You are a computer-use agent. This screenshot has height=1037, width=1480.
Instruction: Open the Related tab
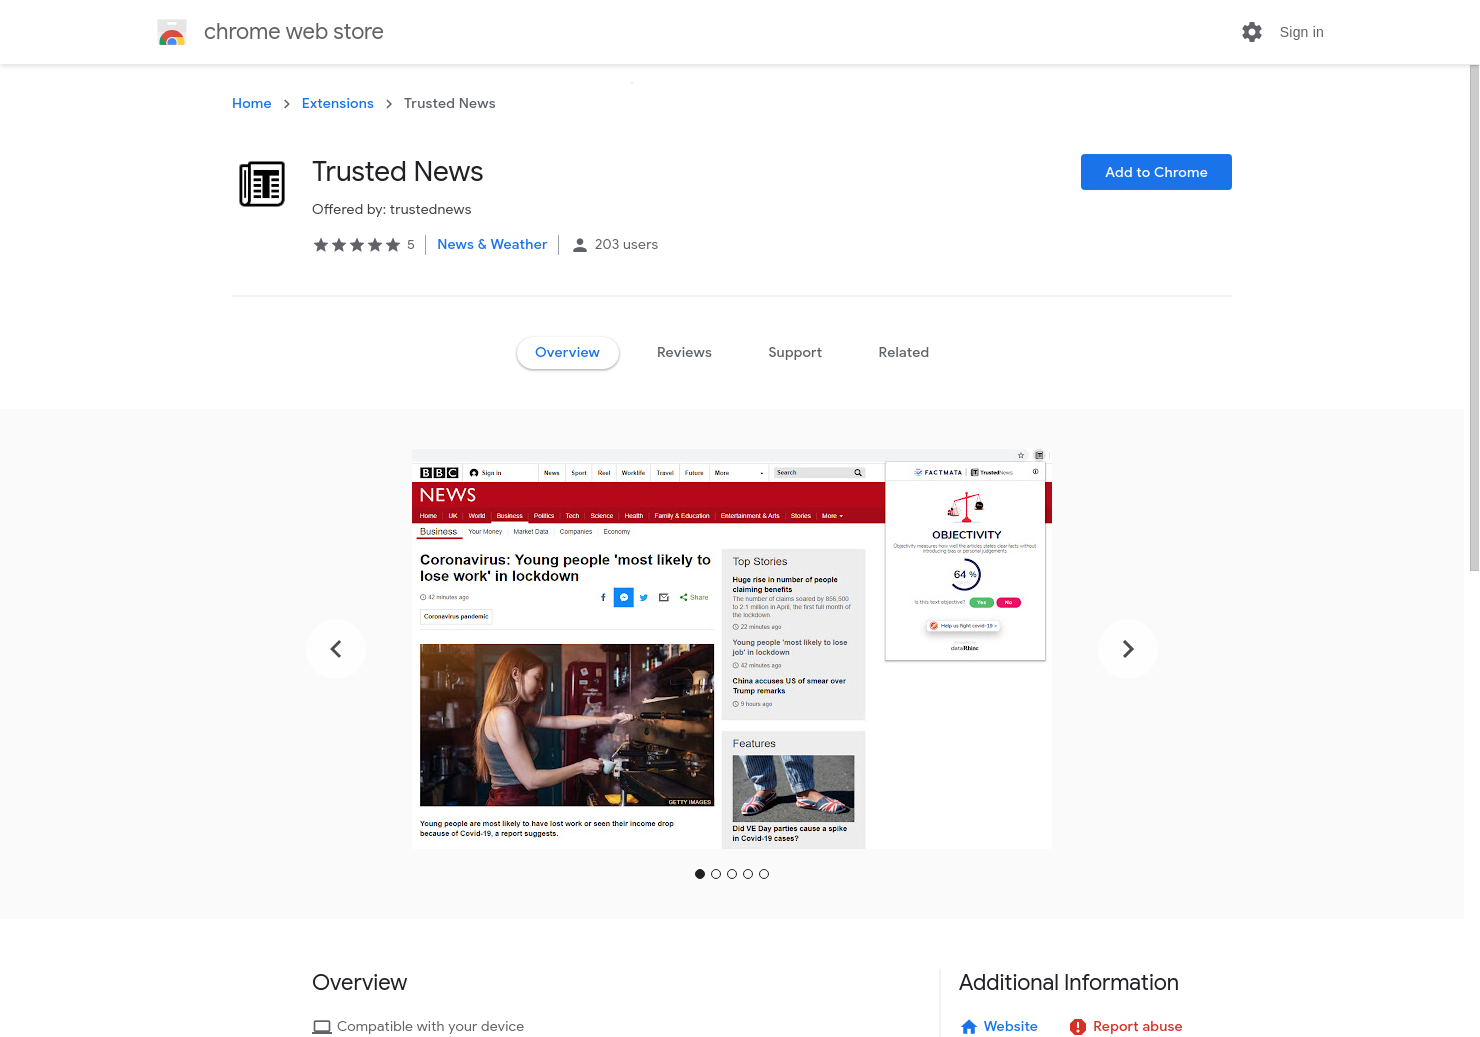point(904,353)
